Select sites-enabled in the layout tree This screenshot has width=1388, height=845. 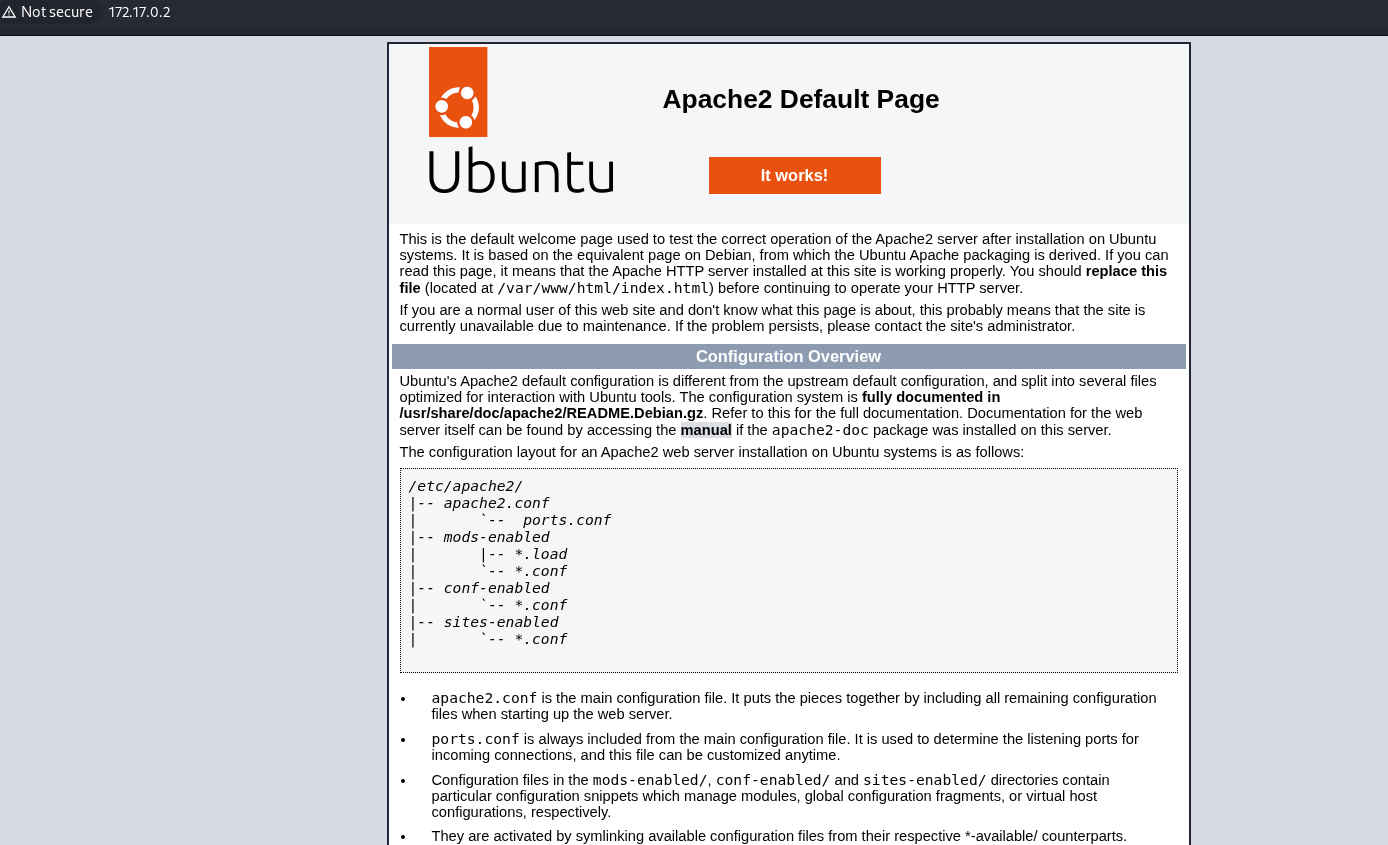[500, 622]
